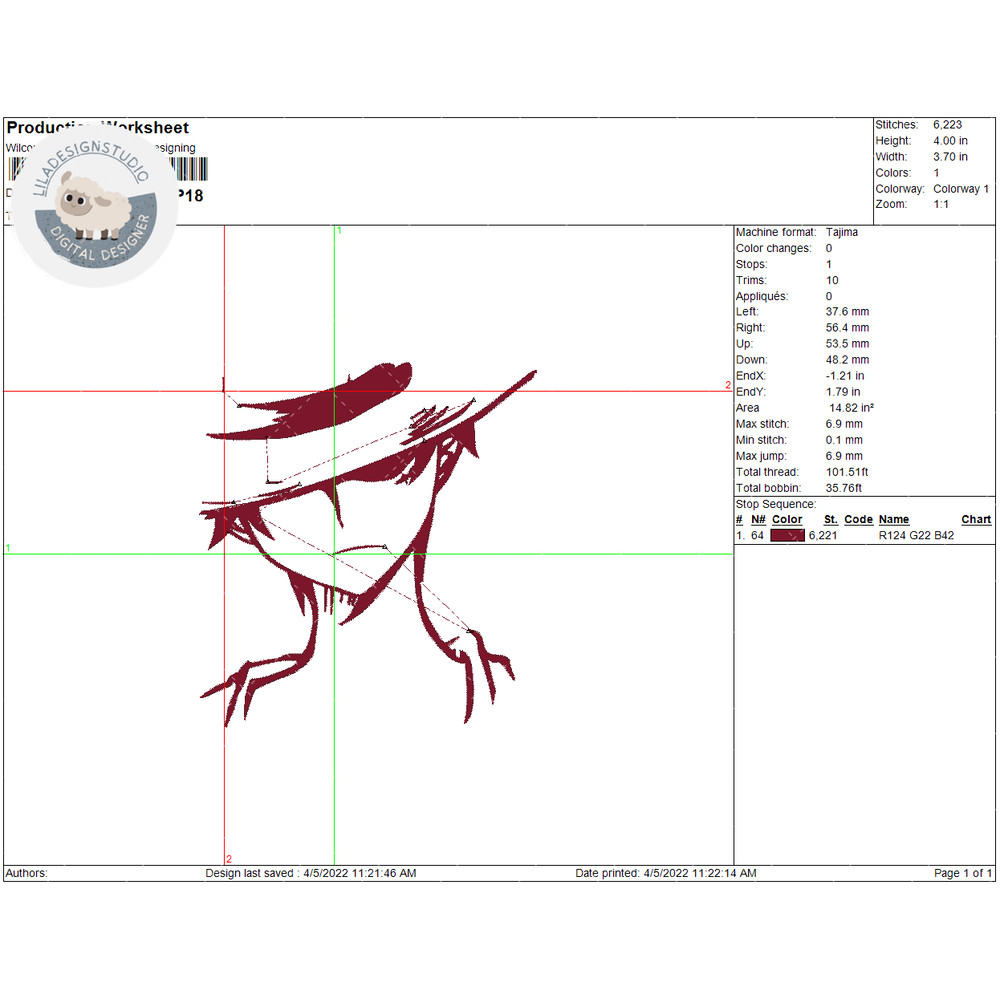The width and height of the screenshot is (1000, 1000).
Task: Click the Zoom 1:1 value
Action: pyautogui.click(x=943, y=204)
